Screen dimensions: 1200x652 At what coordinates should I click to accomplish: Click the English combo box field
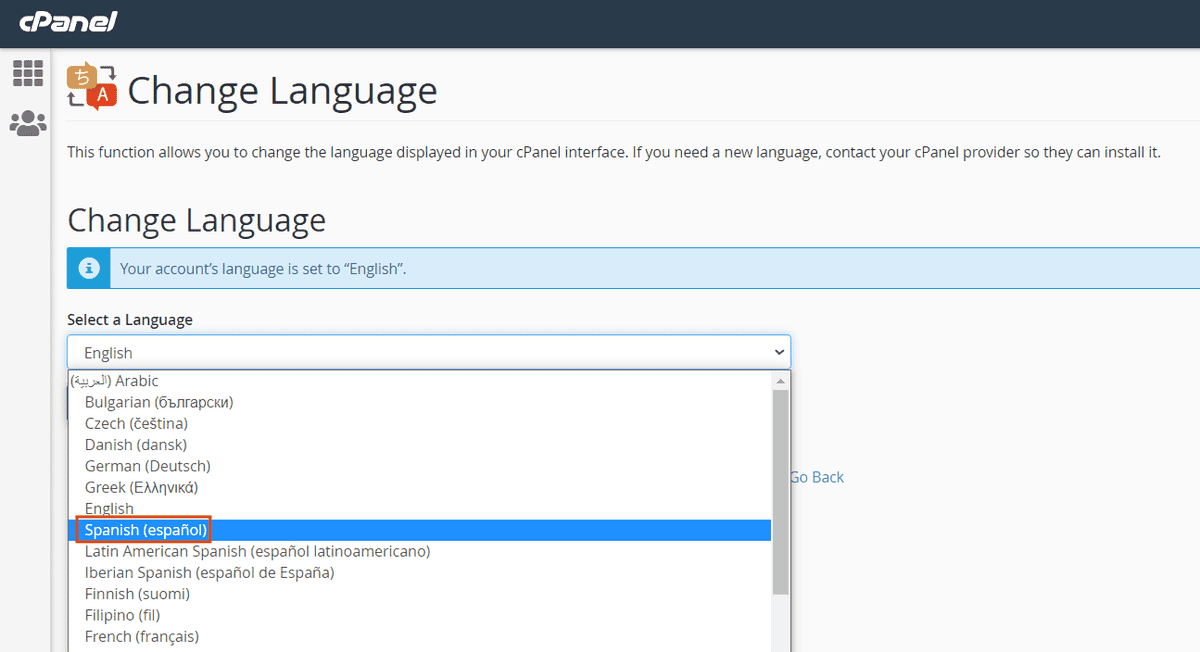[400, 352]
